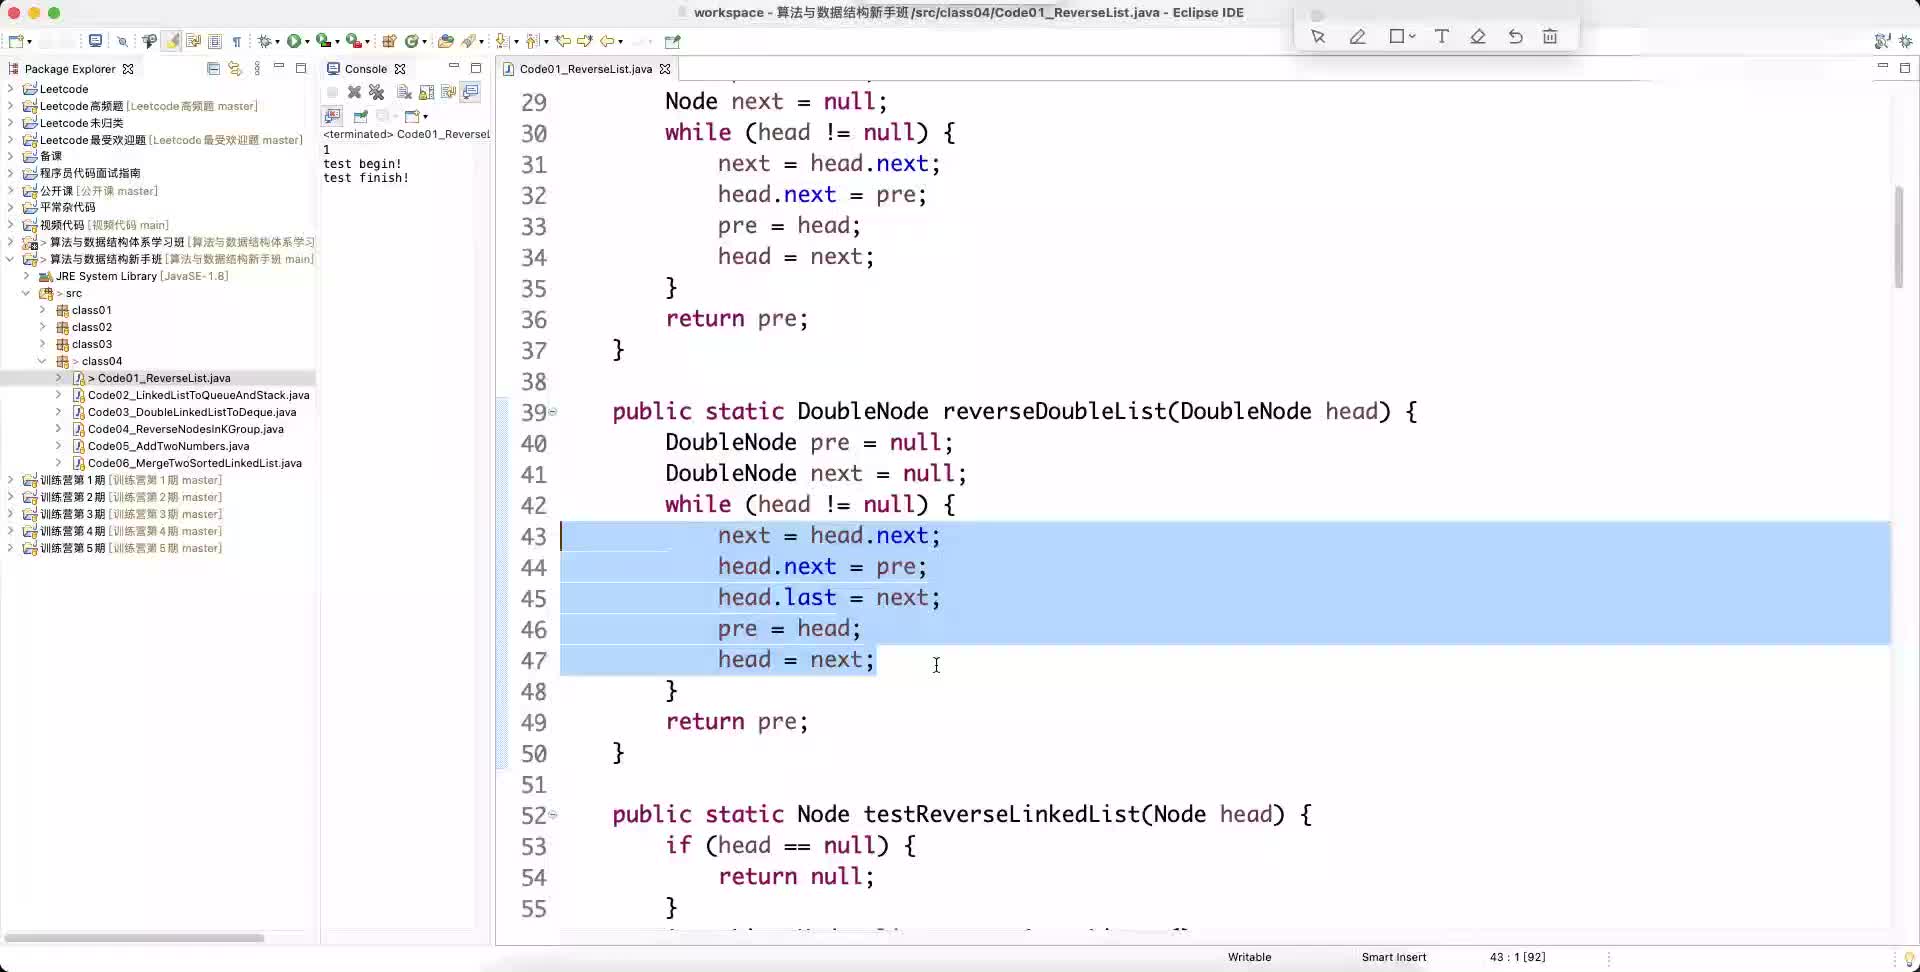Toggle Show Console When Standard Out Changes
This screenshot has height=972, width=1920.
click(x=470, y=92)
